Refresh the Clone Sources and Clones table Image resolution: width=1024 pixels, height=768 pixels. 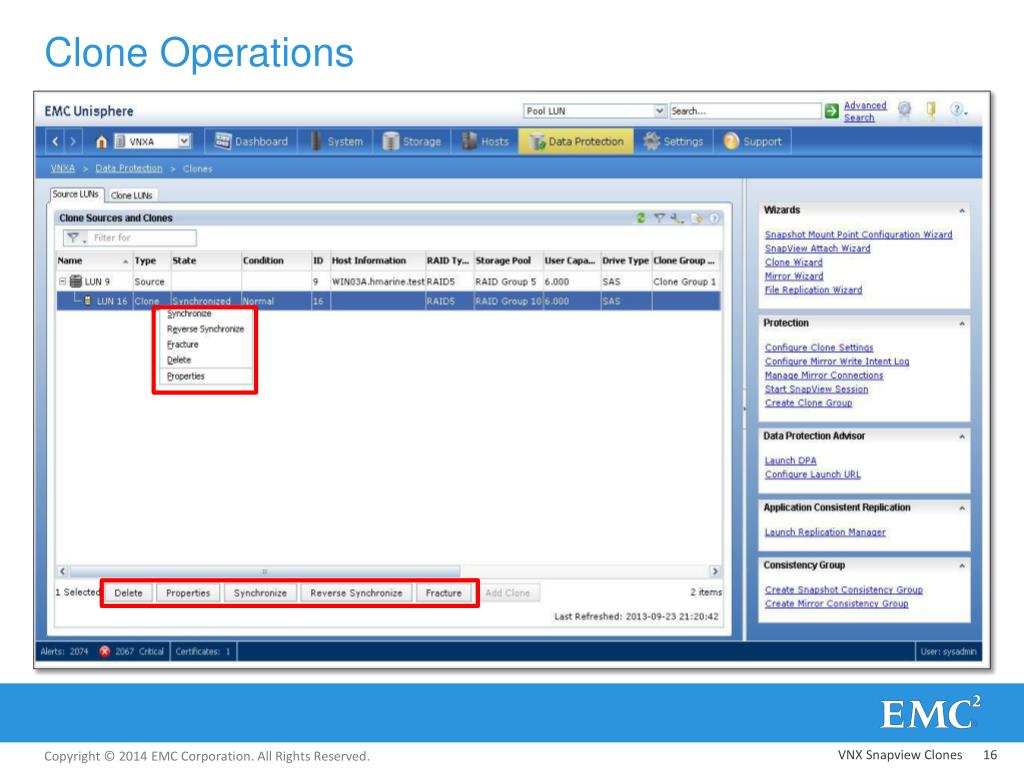pyautogui.click(x=641, y=217)
